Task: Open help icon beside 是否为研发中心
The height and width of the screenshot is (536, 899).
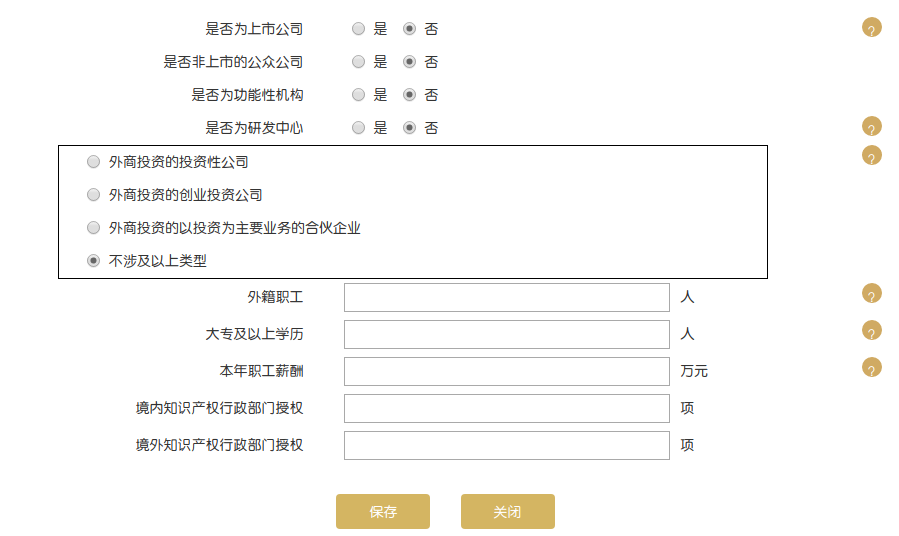Action: click(x=871, y=127)
